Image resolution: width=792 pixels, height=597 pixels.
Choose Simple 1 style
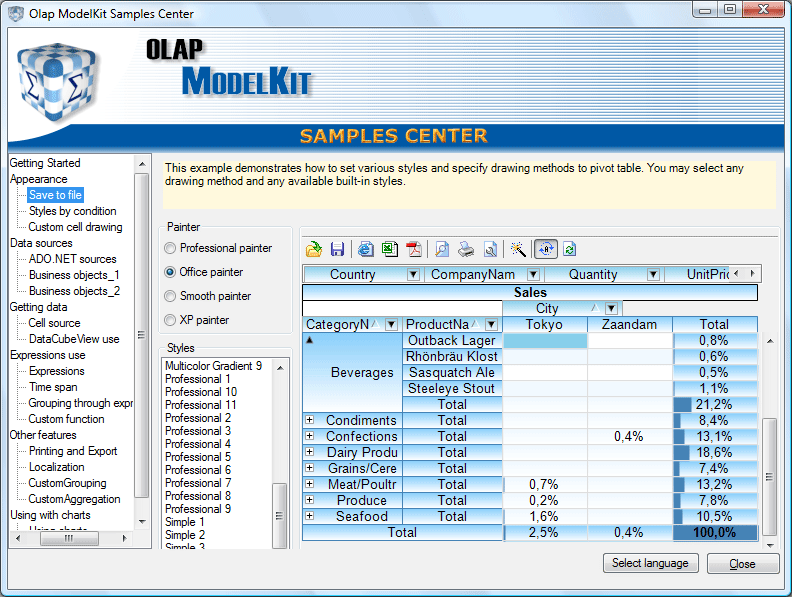(x=185, y=522)
